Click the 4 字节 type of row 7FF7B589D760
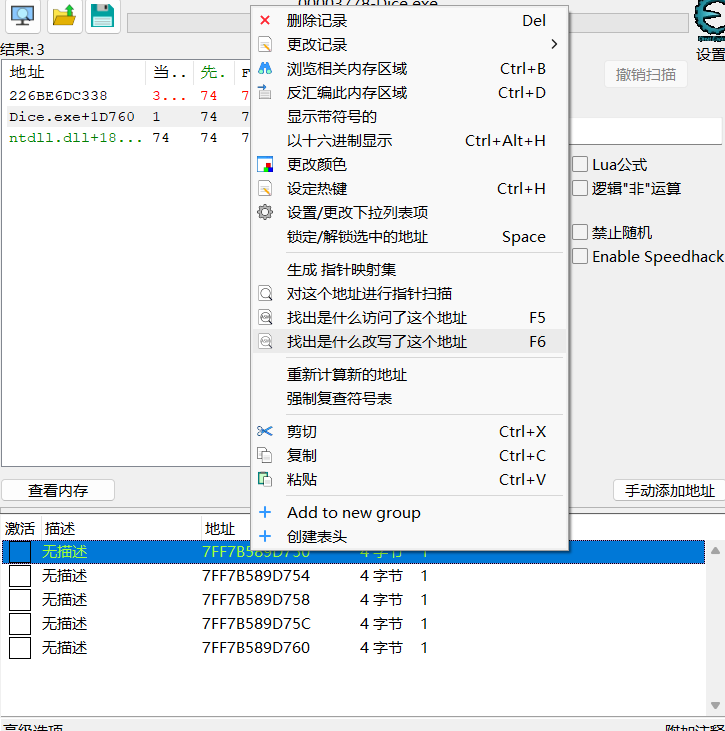 pyautogui.click(x=381, y=648)
